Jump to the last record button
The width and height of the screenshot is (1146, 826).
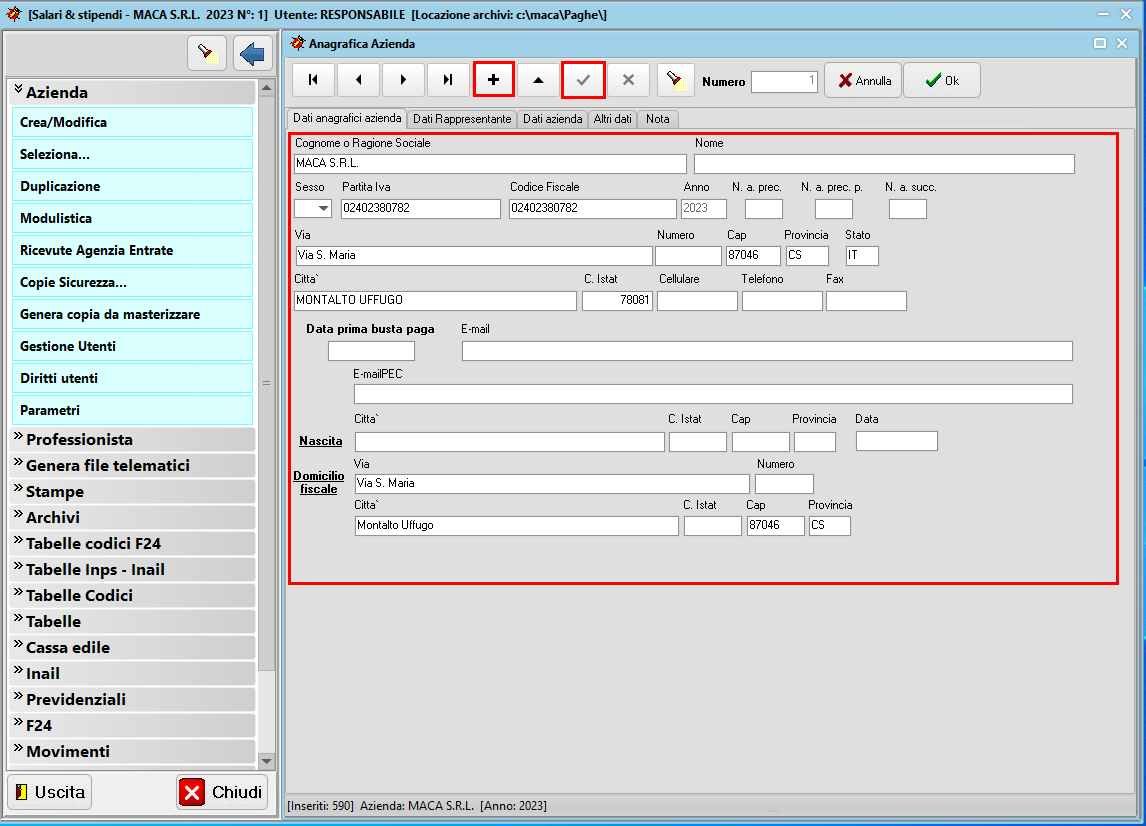coord(448,80)
